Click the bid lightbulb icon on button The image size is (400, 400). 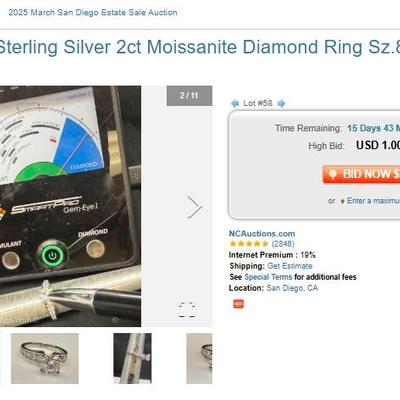(332, 174)
